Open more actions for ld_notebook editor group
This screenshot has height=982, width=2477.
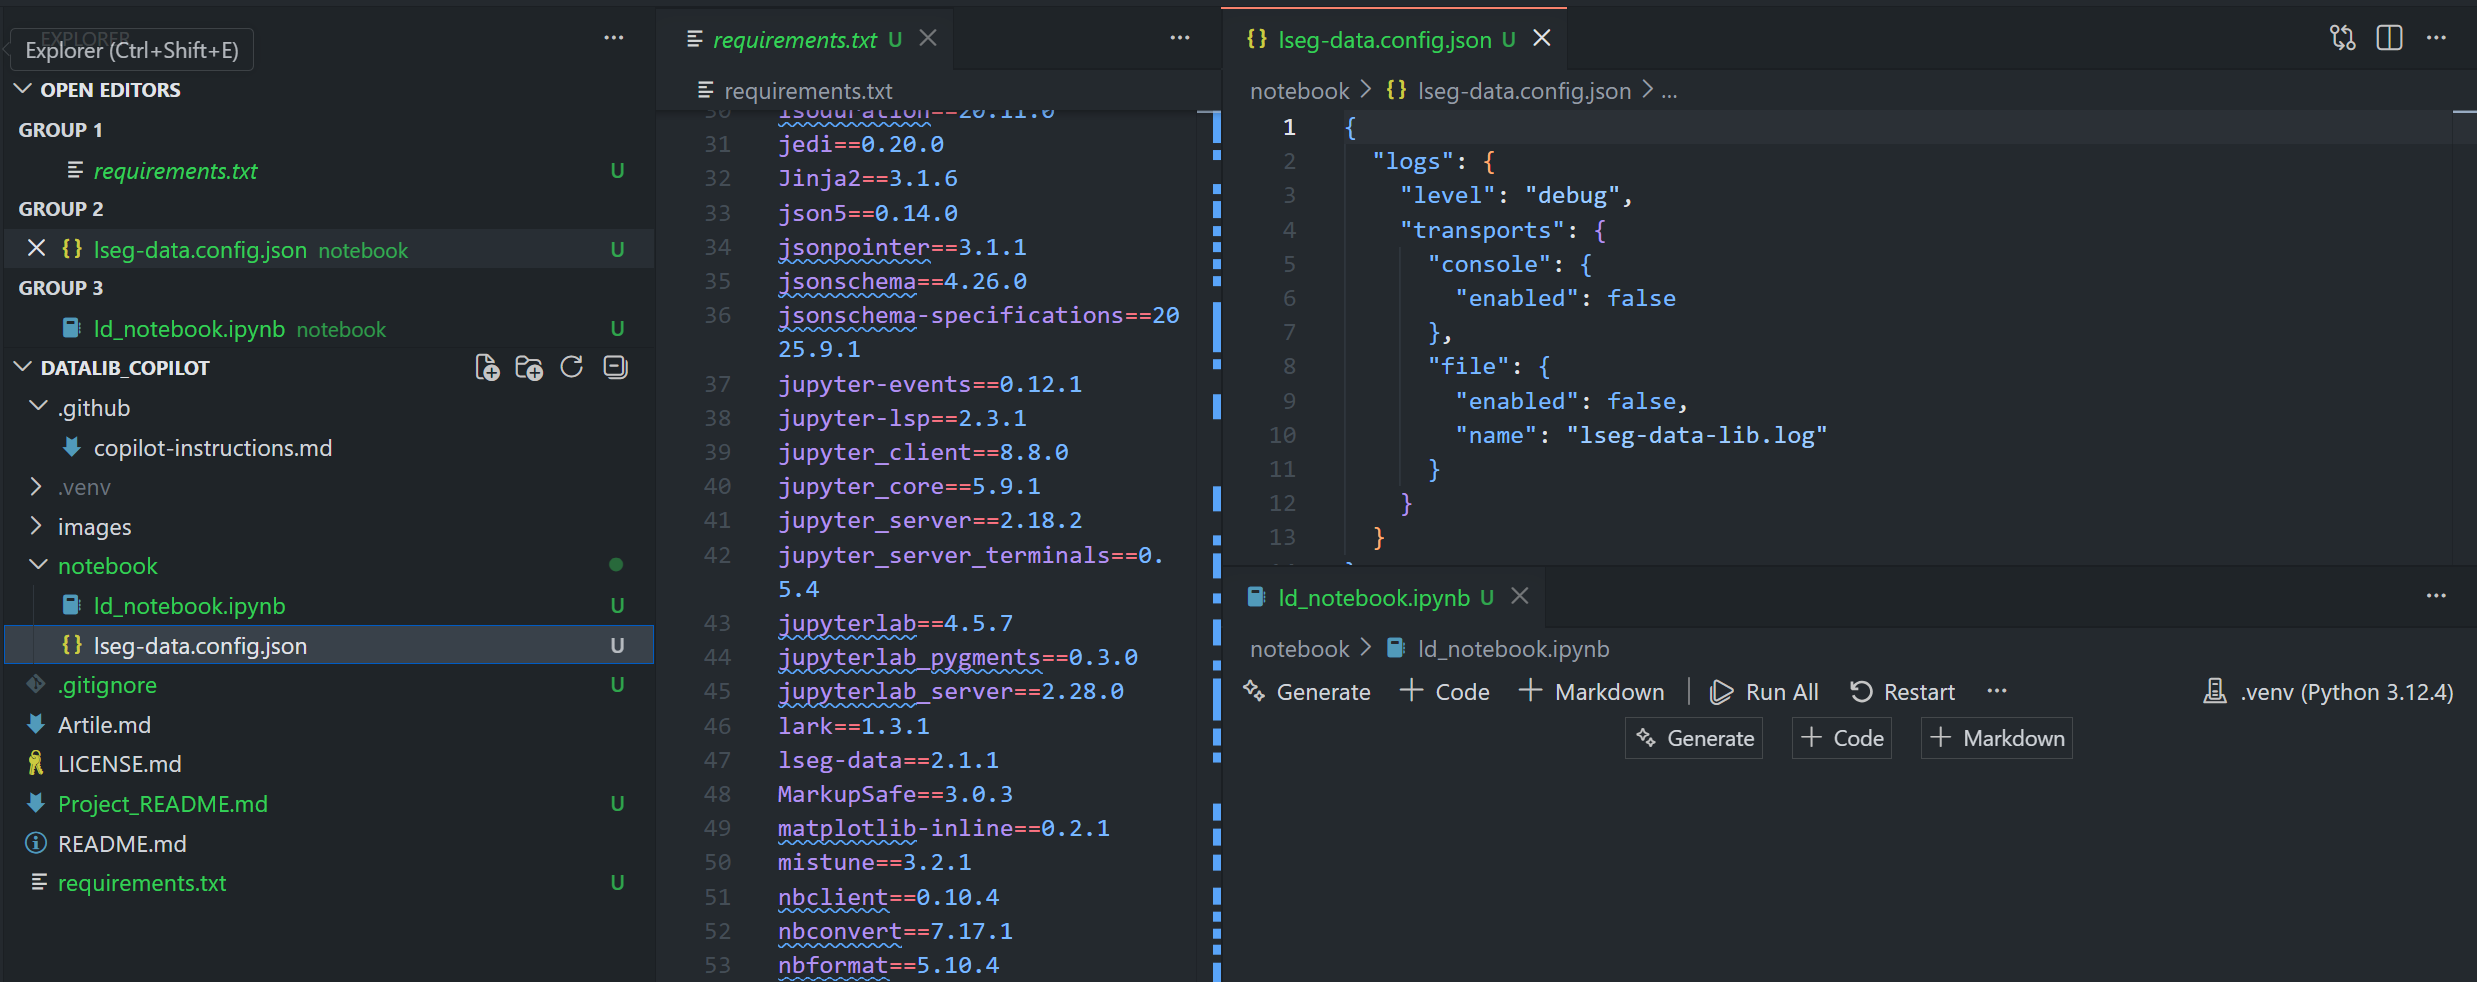pos(2436,596)
